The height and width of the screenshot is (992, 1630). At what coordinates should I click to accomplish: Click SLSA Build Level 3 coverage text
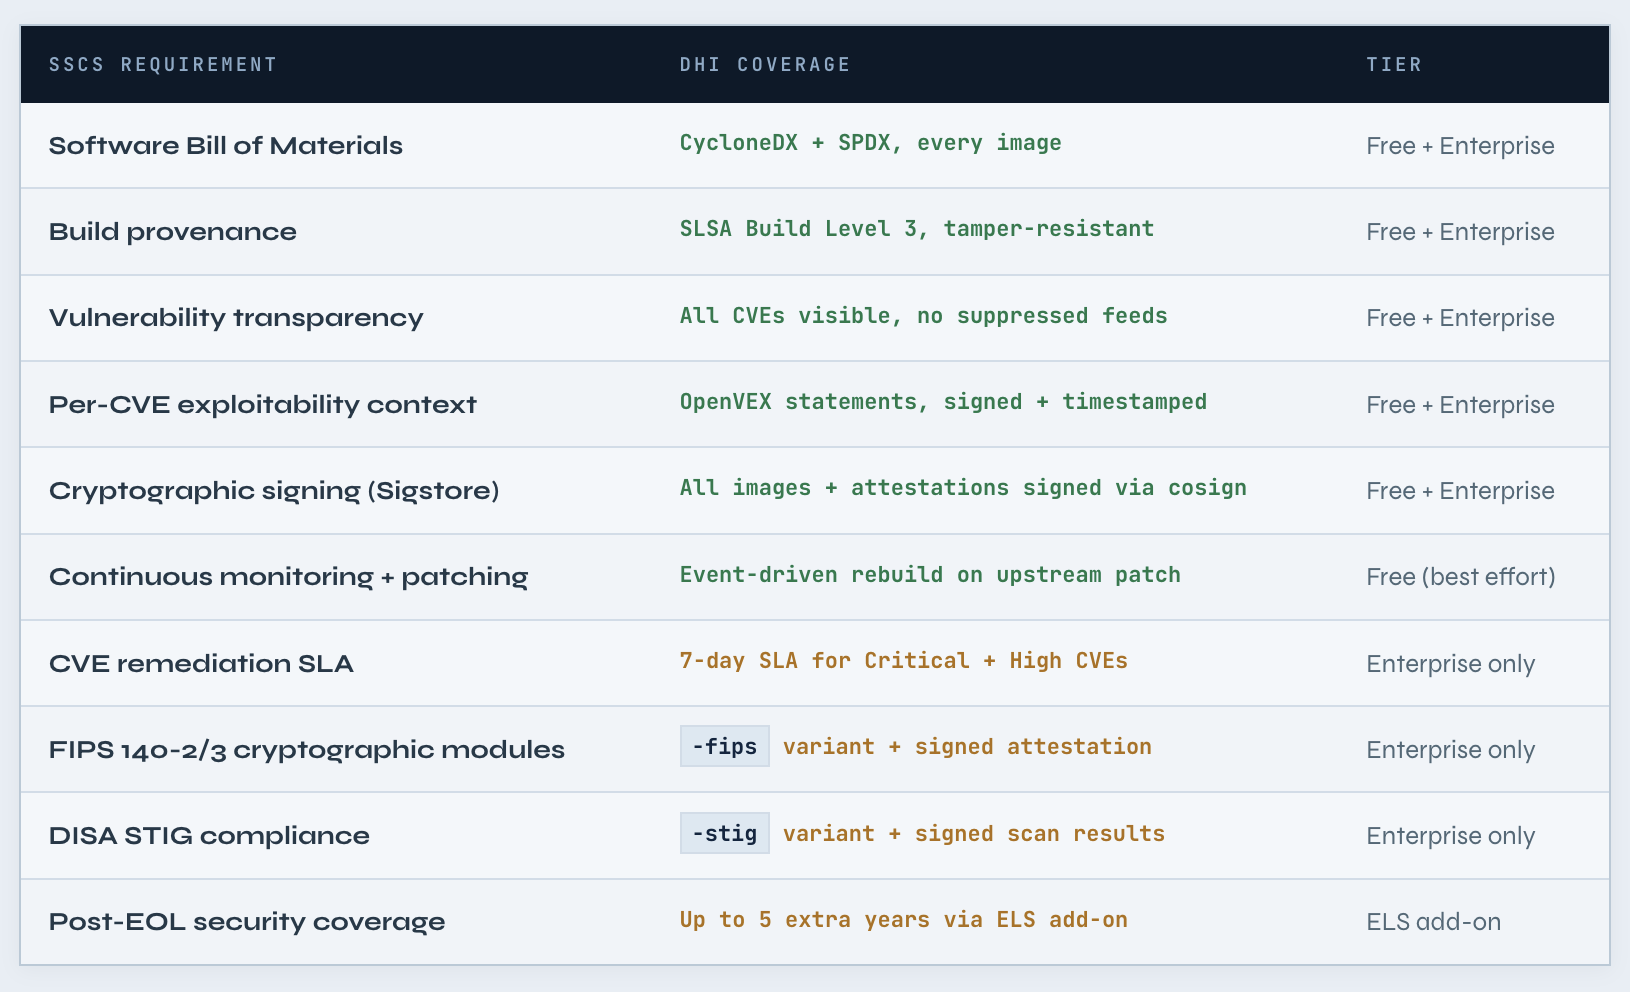coord(916,229)
